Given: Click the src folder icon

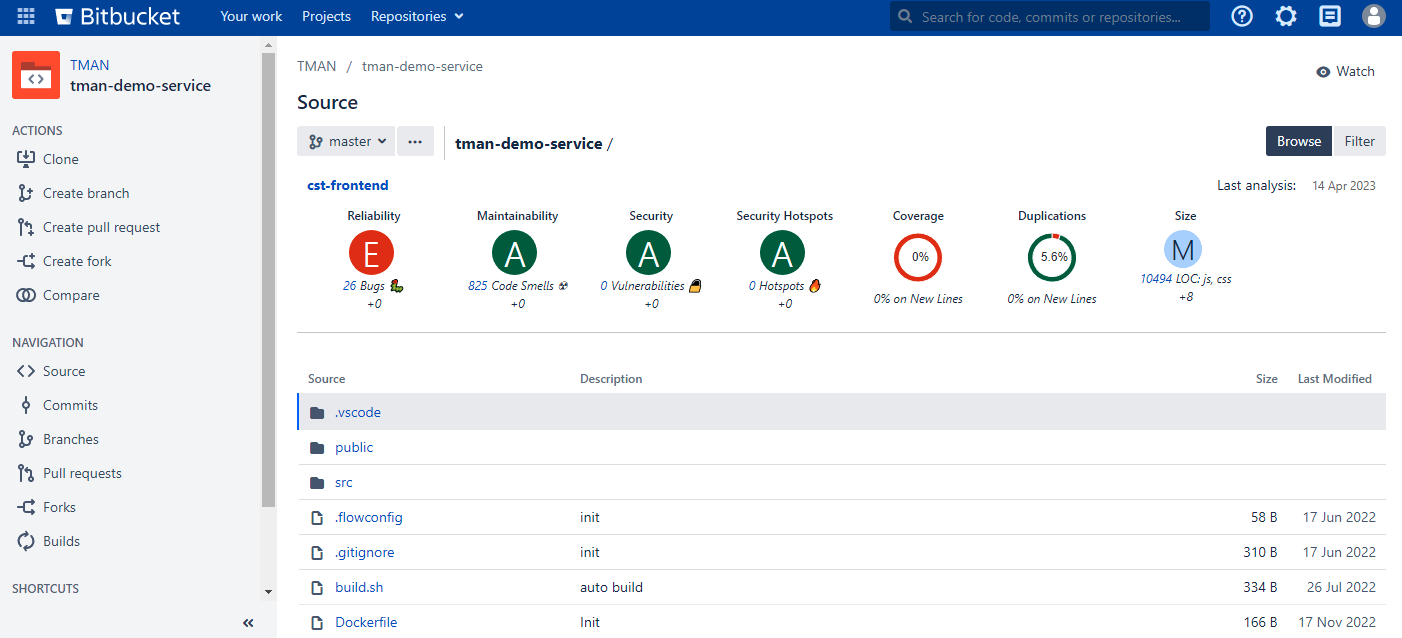Looking at the screenshot, I should (x=318, y=483).
